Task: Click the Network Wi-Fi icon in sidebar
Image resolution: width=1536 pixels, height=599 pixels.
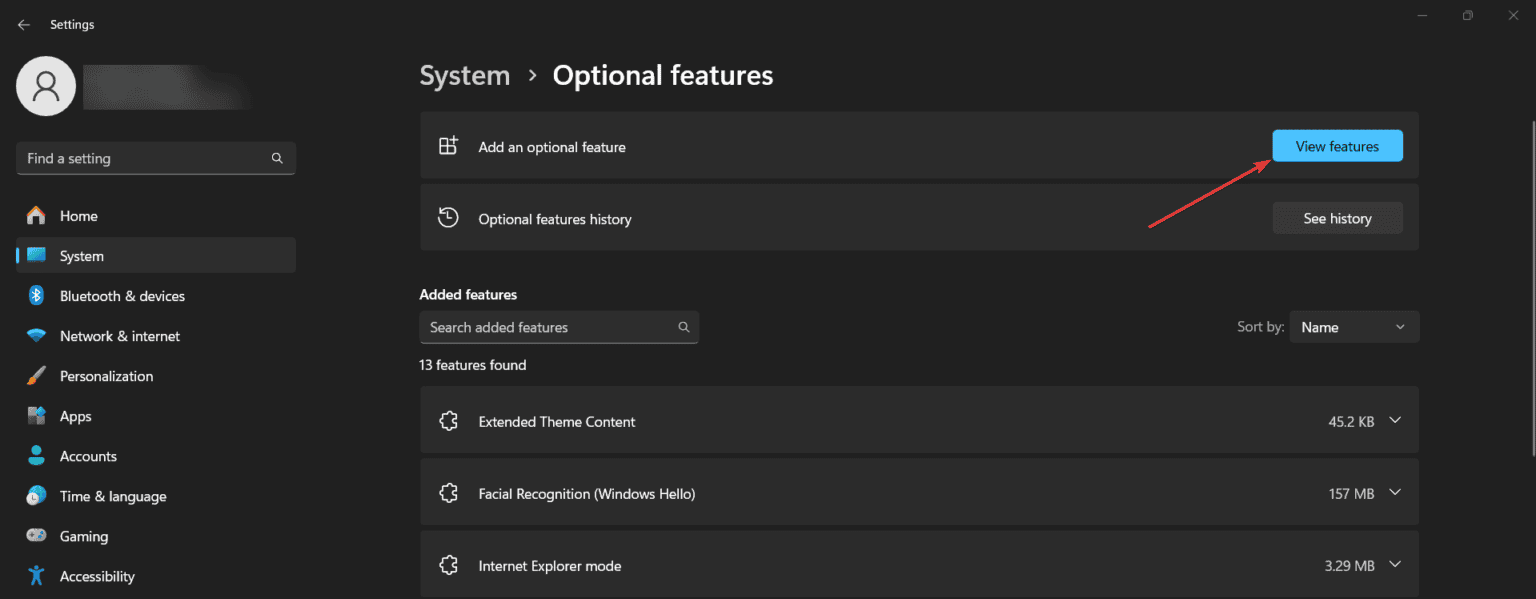Action: [x=37, y=336]
